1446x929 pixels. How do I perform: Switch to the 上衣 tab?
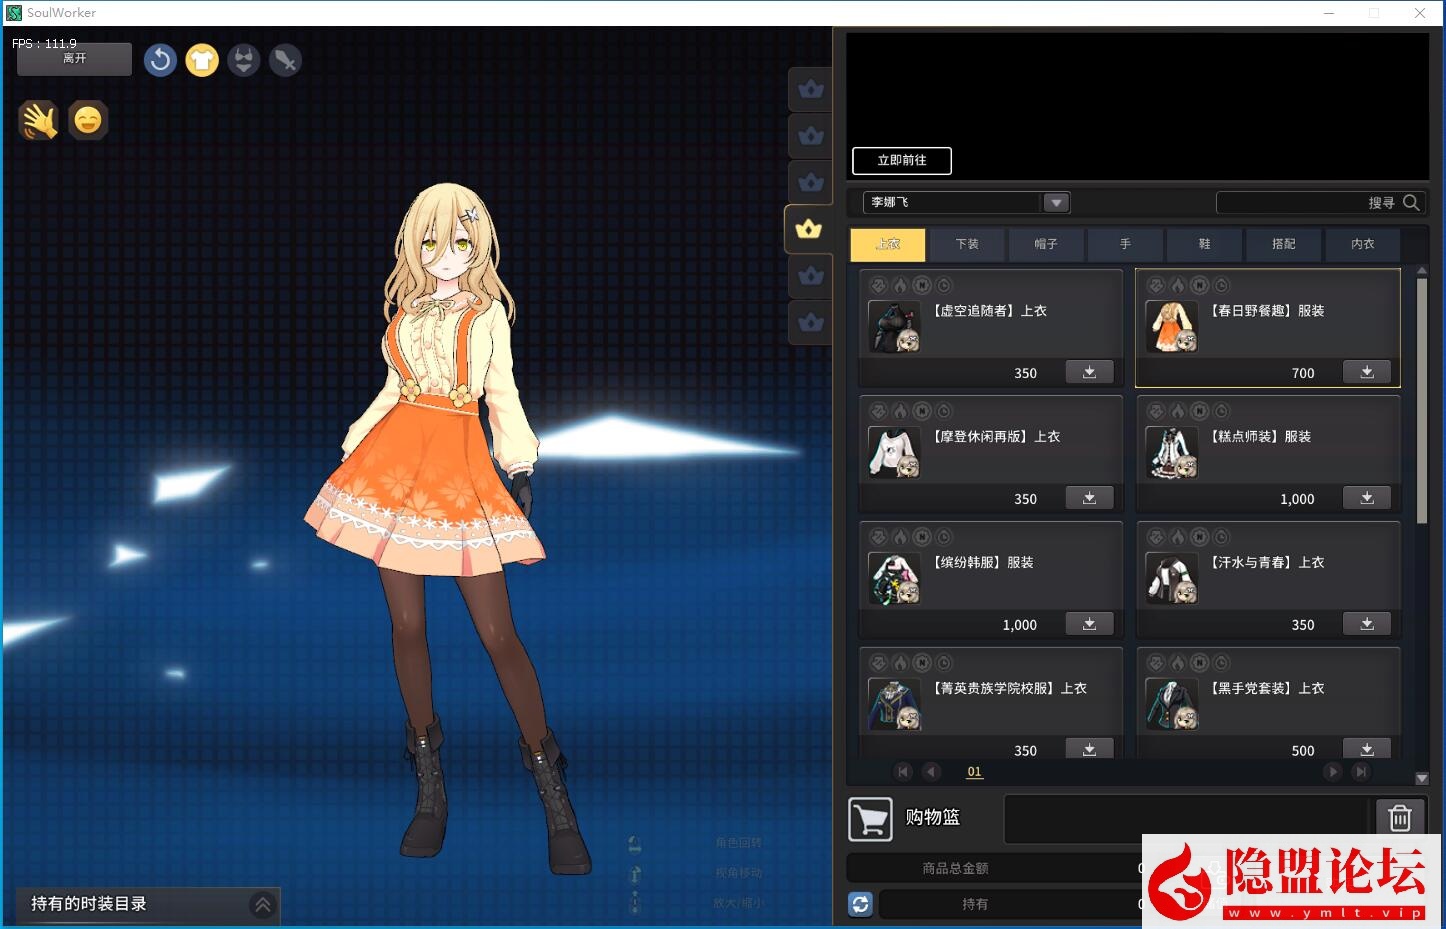[x=888, y=244]
